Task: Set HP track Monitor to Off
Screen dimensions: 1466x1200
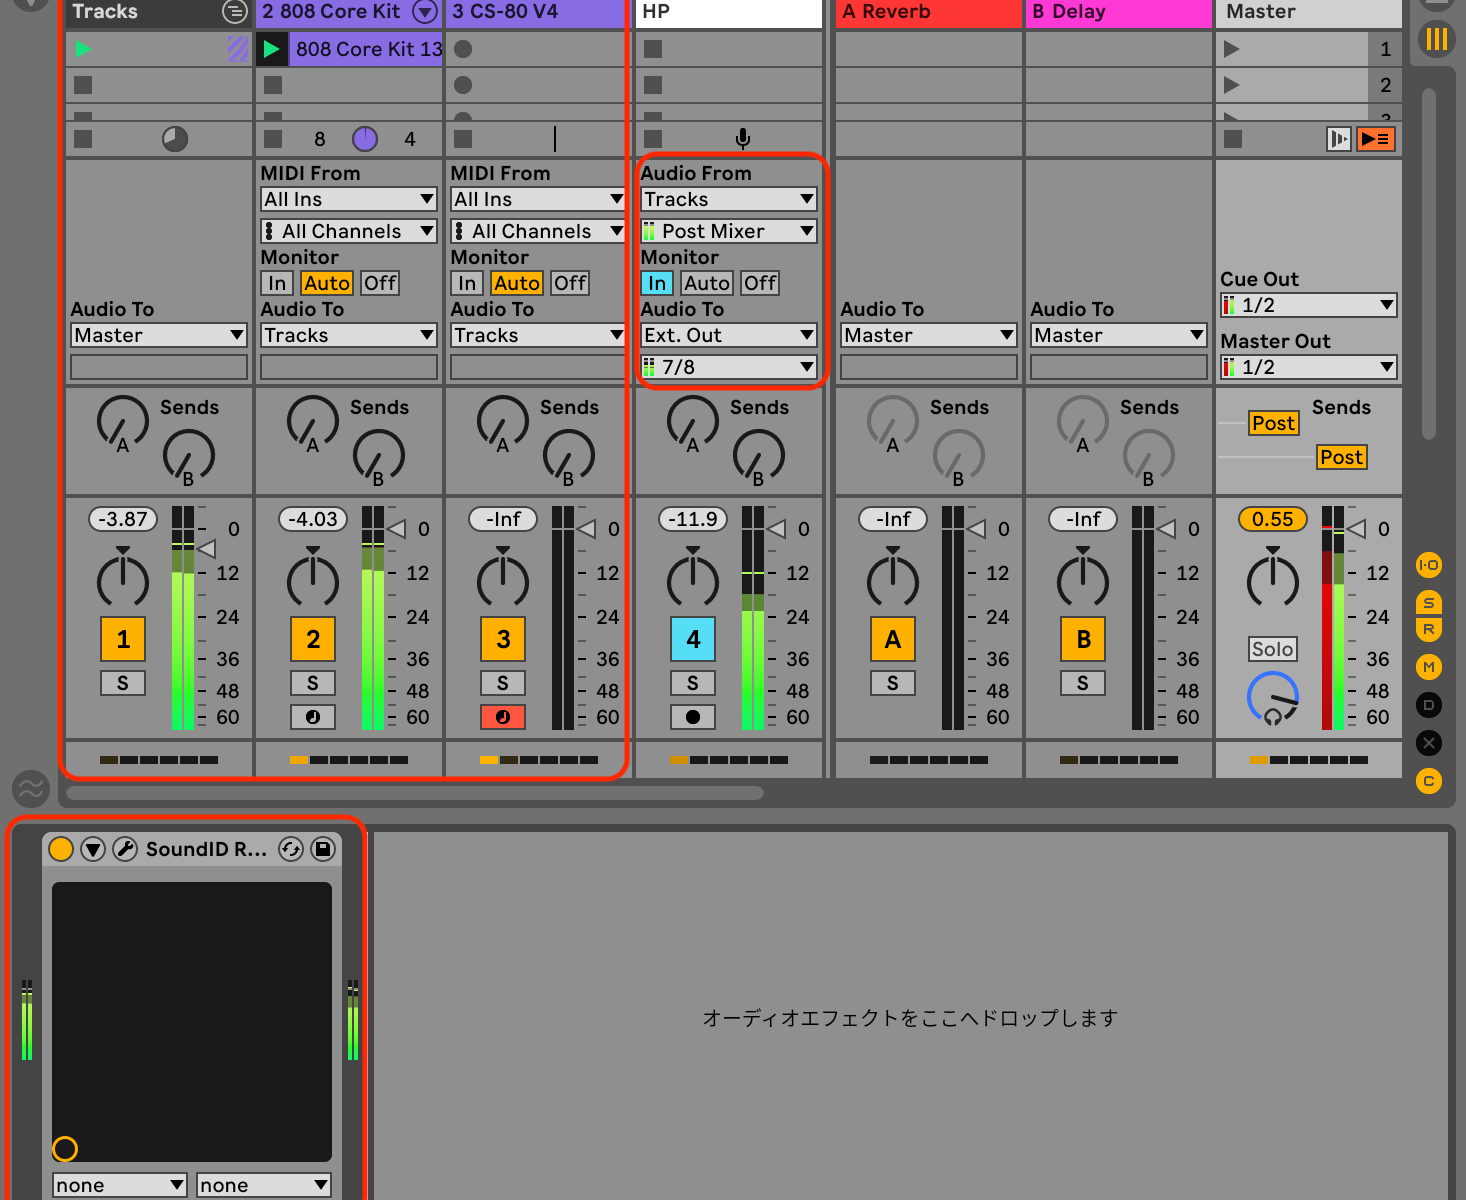Action: tap(760, 283)
